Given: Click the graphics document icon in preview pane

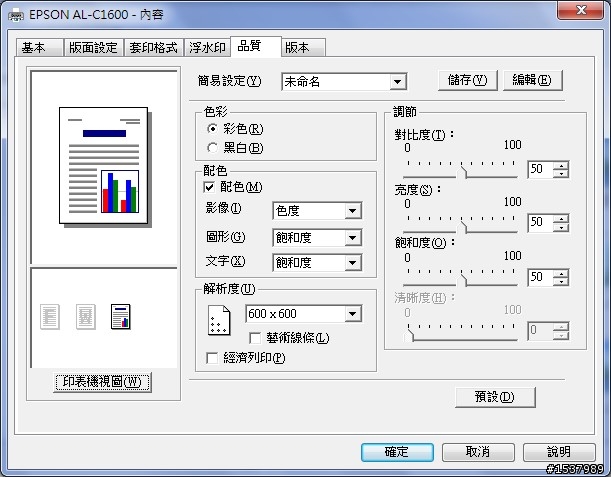Looking at the screenshot, I should [86, 317].
